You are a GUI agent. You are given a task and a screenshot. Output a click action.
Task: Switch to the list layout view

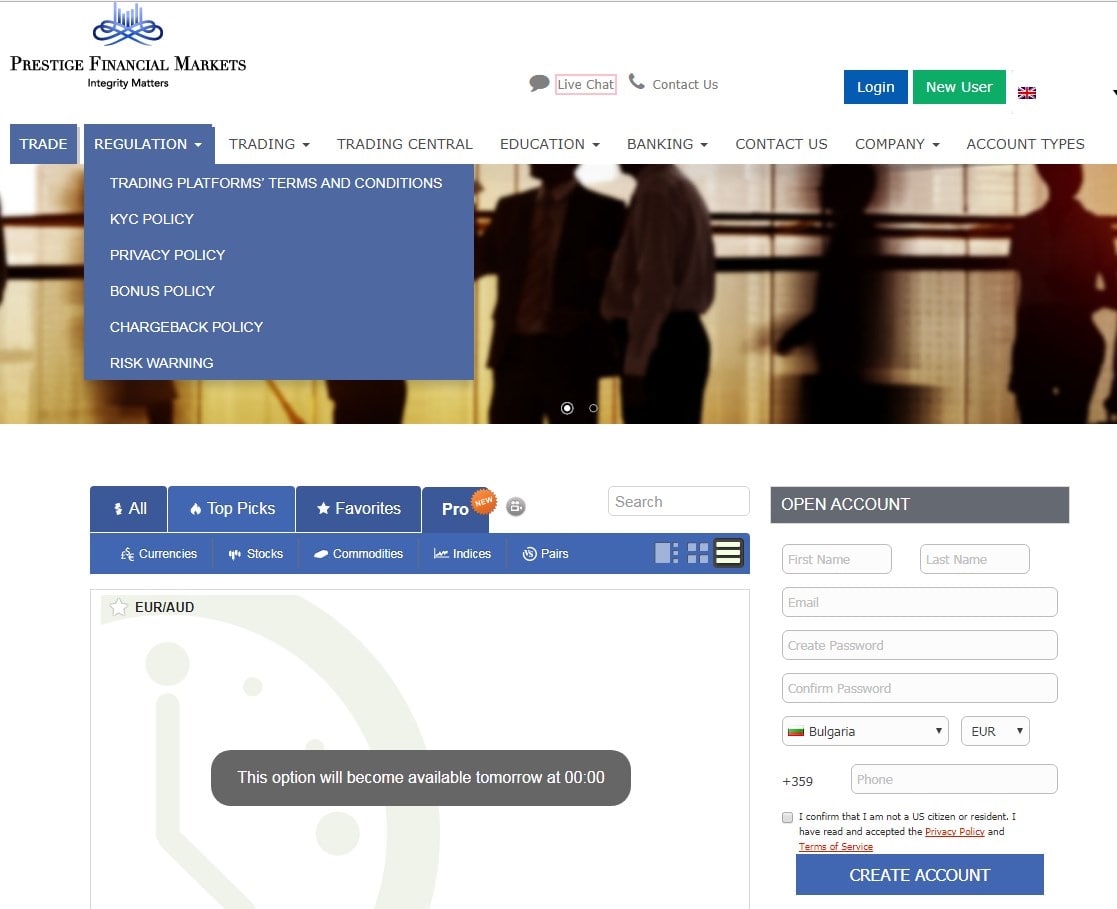coord(728,553)
